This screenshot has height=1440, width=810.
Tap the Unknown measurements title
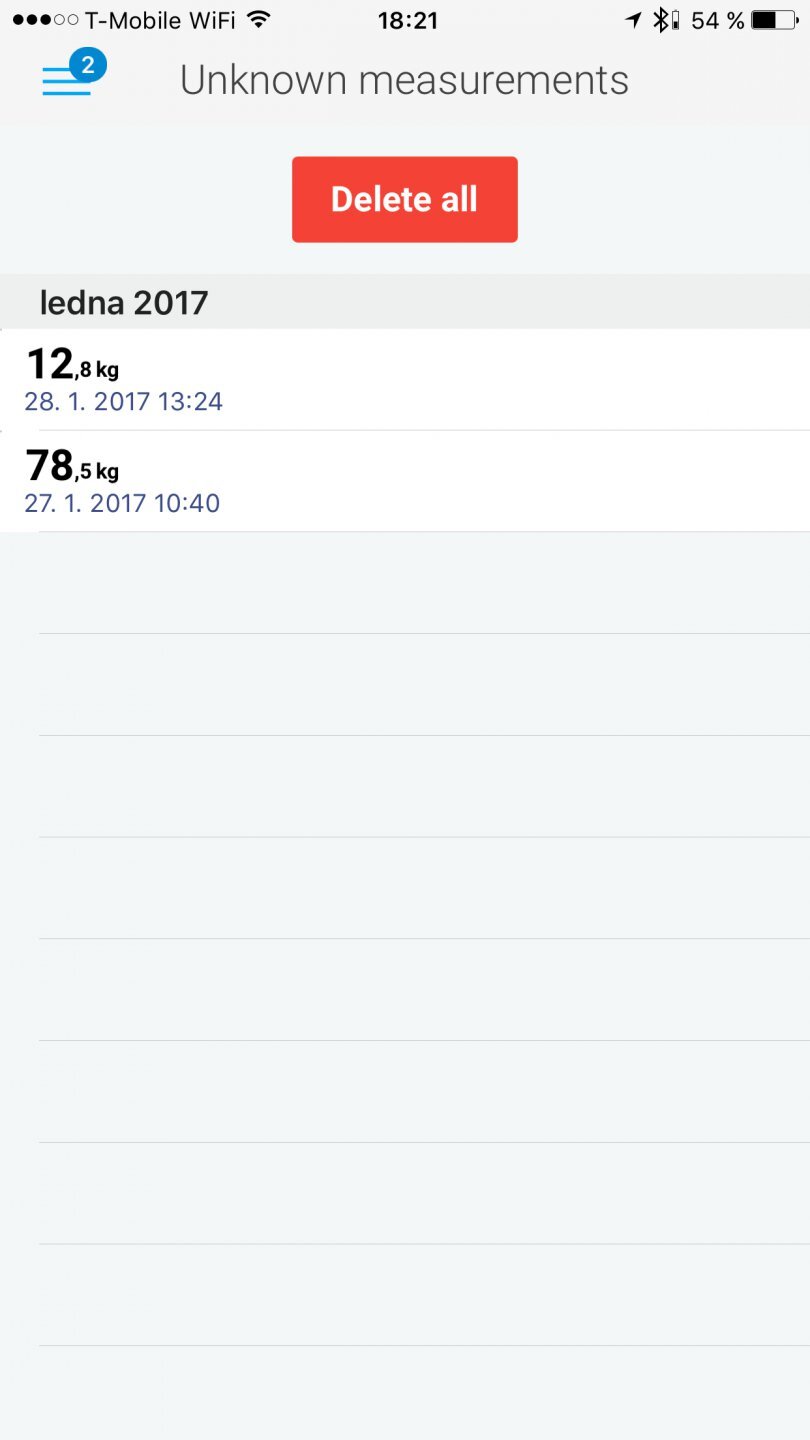point(404,80)
